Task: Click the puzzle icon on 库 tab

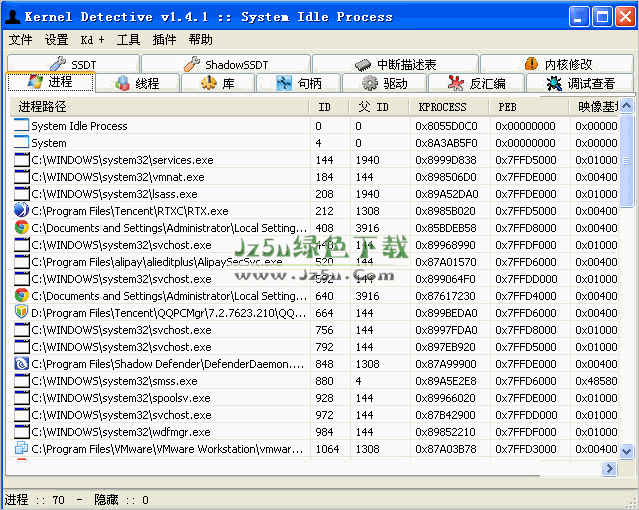Action: tap(209, 83)
